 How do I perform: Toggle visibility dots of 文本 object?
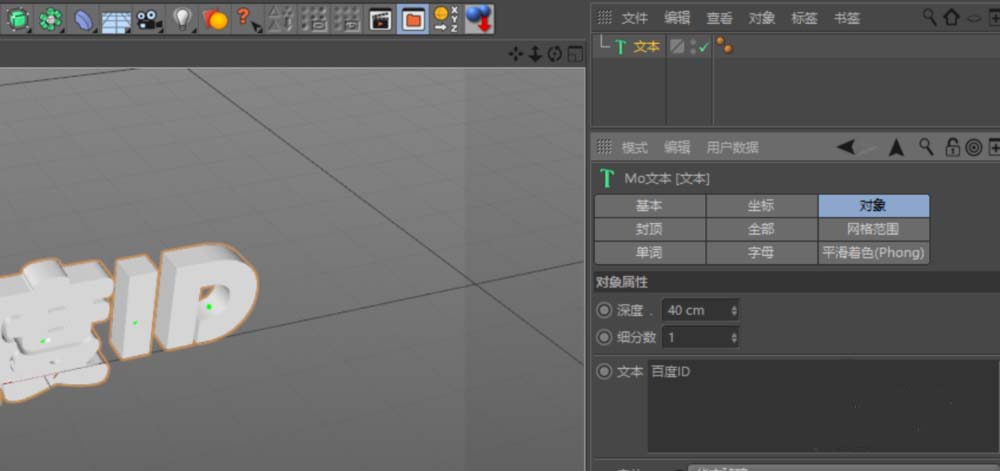(693, 47)
